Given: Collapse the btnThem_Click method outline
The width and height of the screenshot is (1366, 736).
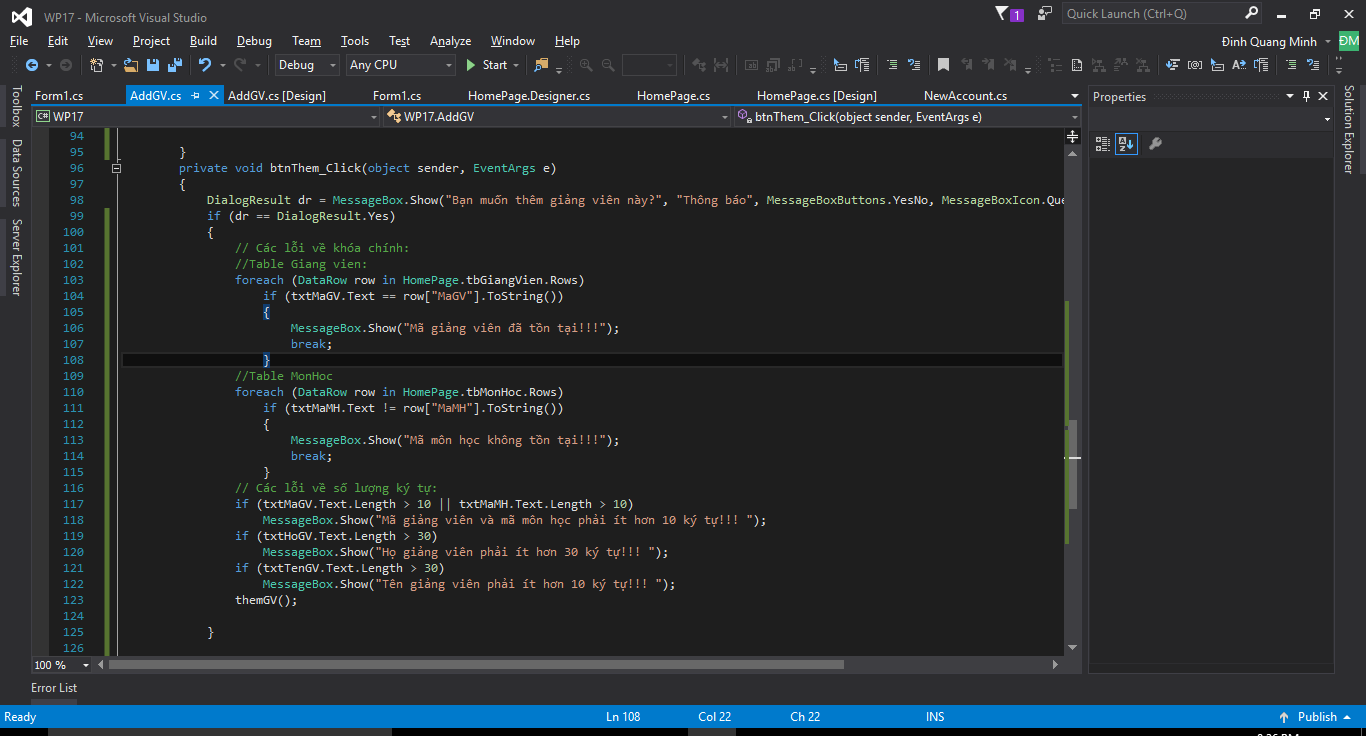Looking at the screenshot, I should (x=117, y=168).
